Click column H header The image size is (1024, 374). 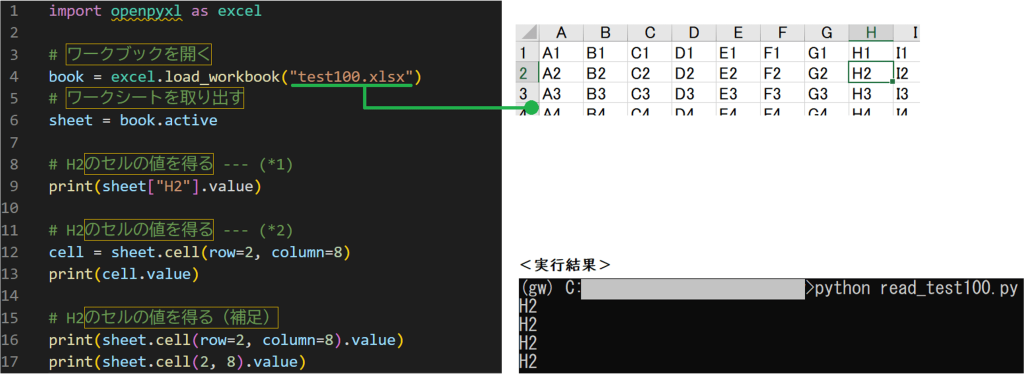[x=871, y=33]
